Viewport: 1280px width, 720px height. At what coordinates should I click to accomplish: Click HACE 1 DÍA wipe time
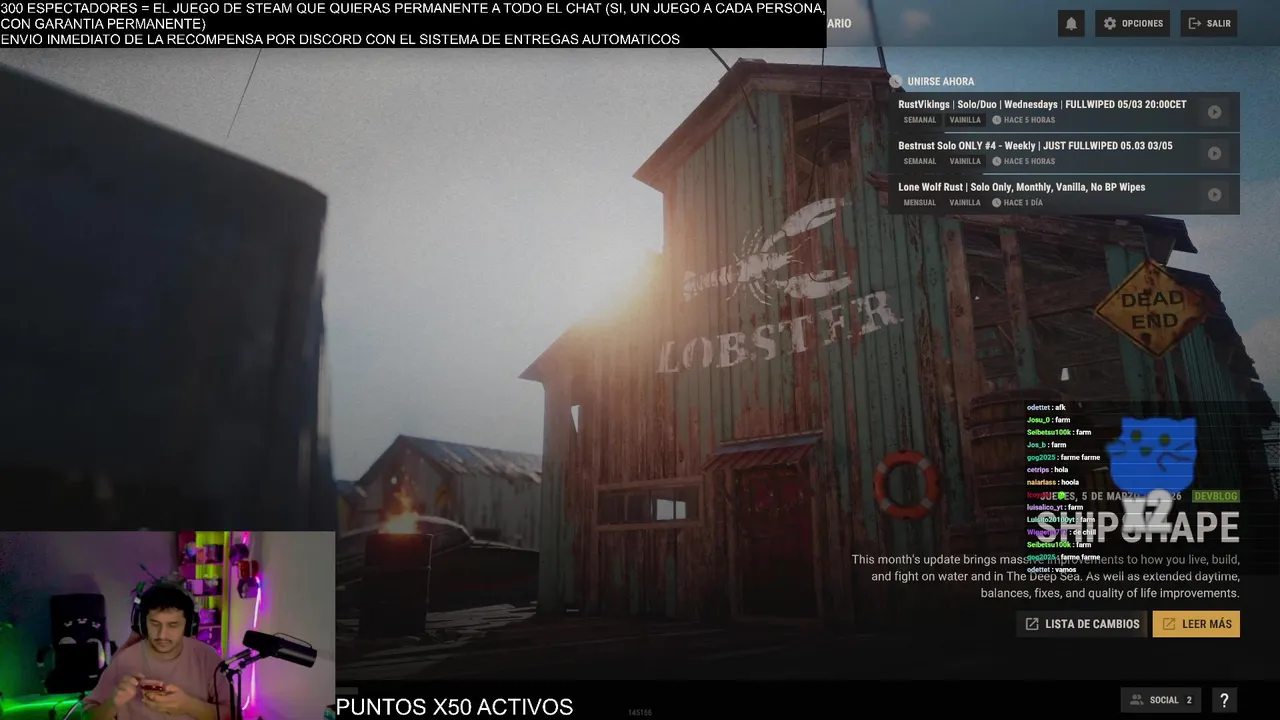coord(1017,202)
